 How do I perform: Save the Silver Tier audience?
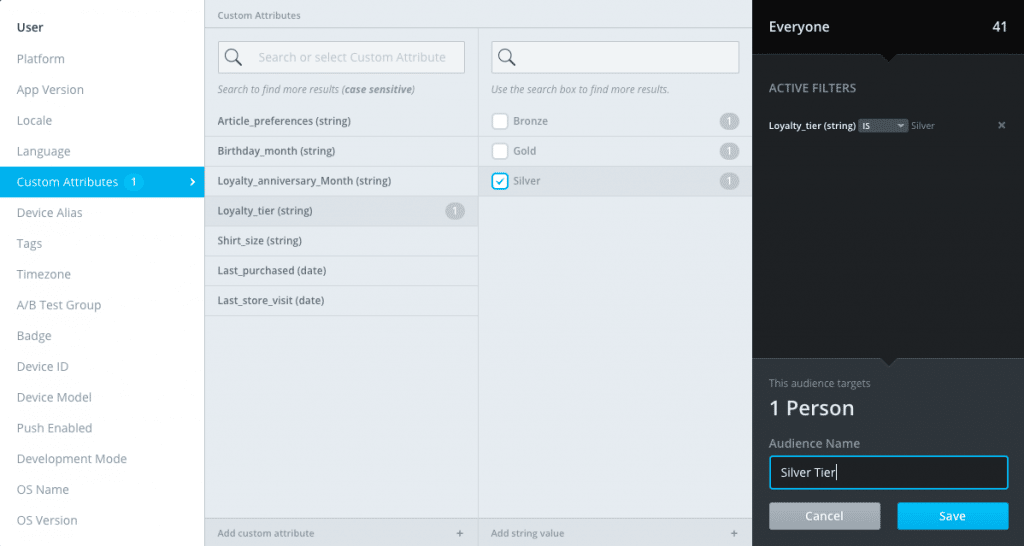click(x=952, y=516)
